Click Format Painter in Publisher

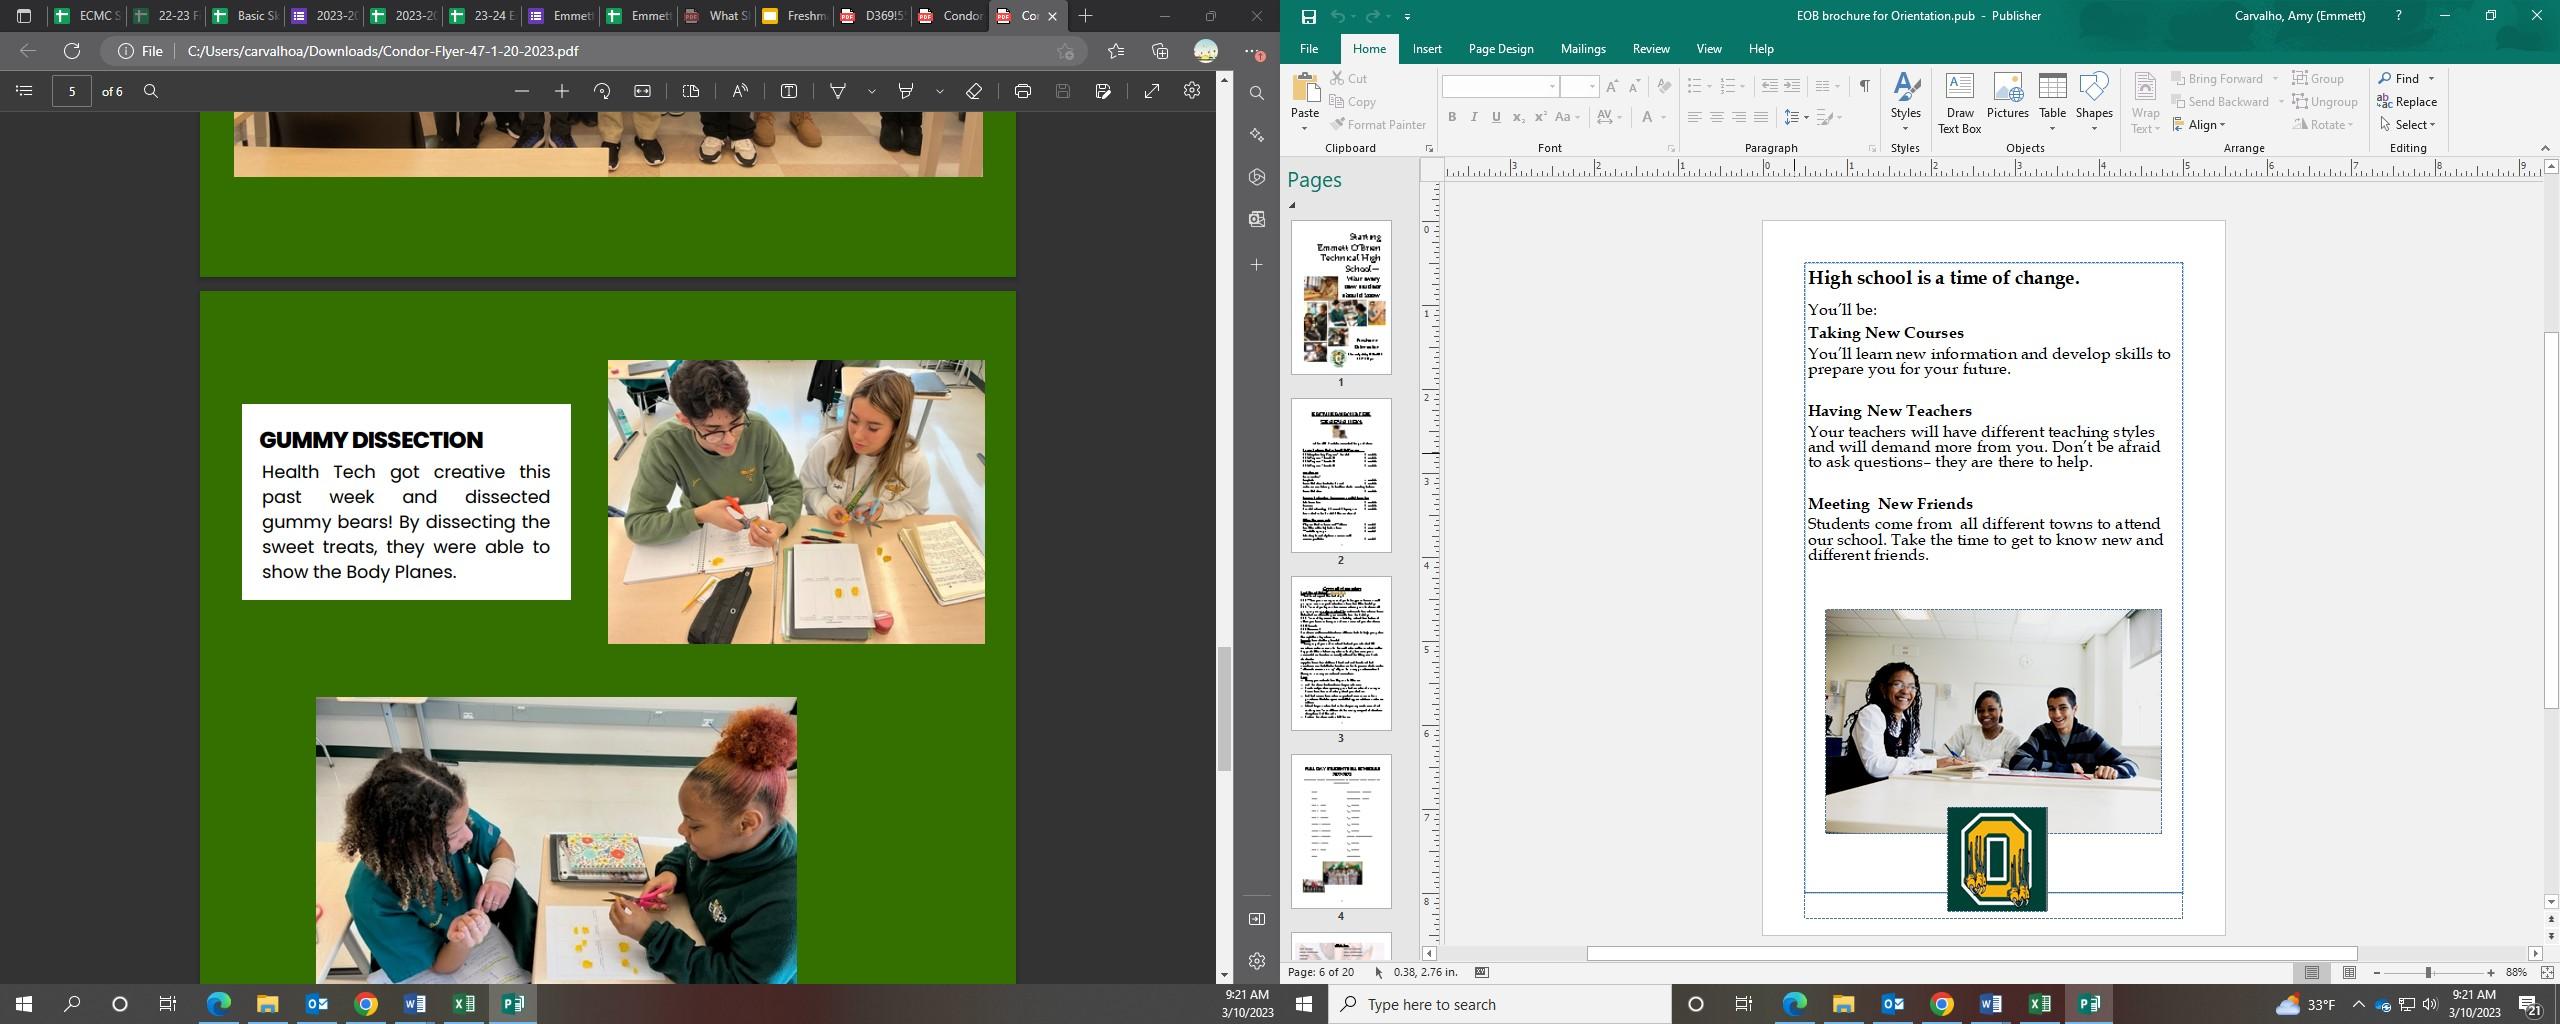click(1378, 125)
